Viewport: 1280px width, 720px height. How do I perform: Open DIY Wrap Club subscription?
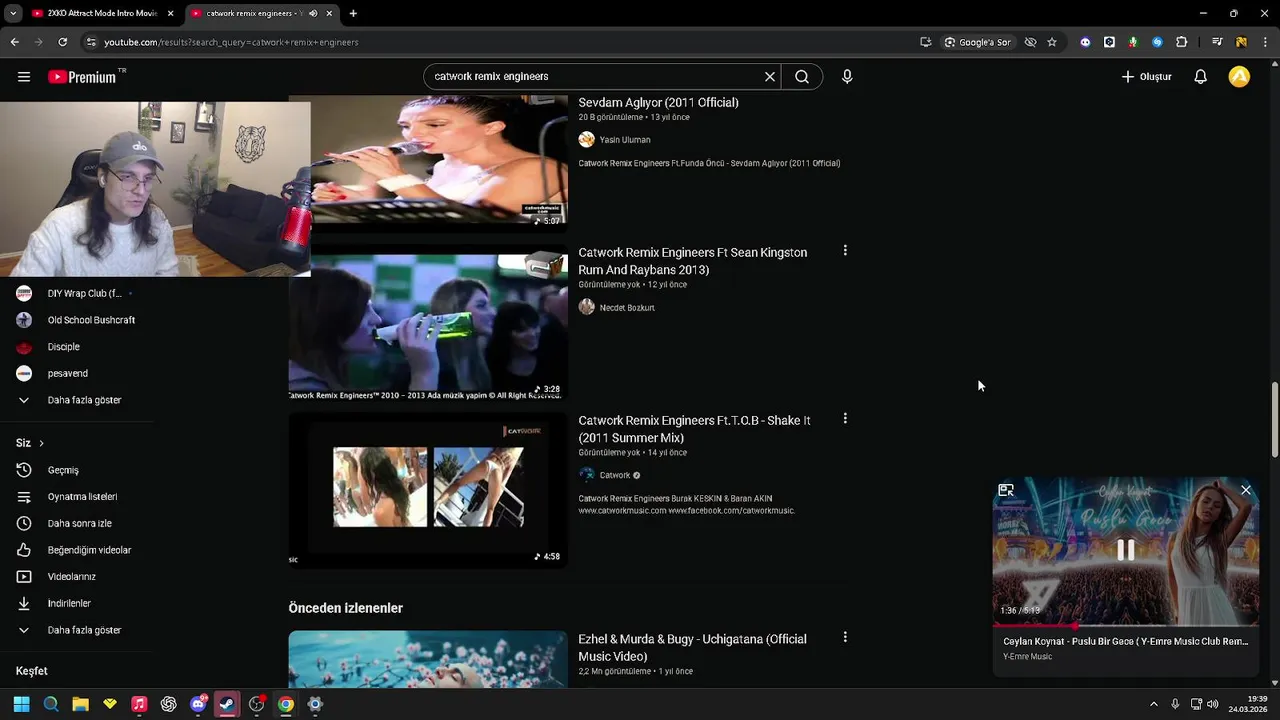coord(84,293)
